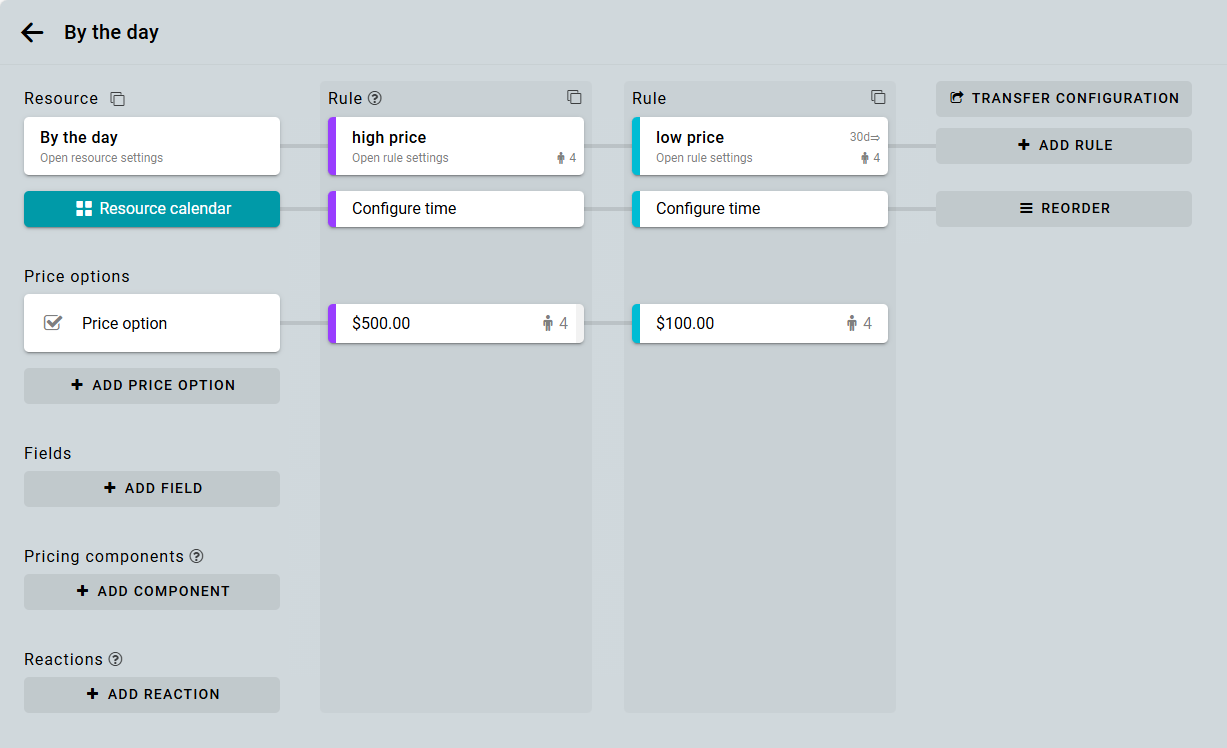This screenshot has width=1227, height=748.
Task: Click copy icon next to Resource heading
Action: pyautogui.click(x=118, y=99)
